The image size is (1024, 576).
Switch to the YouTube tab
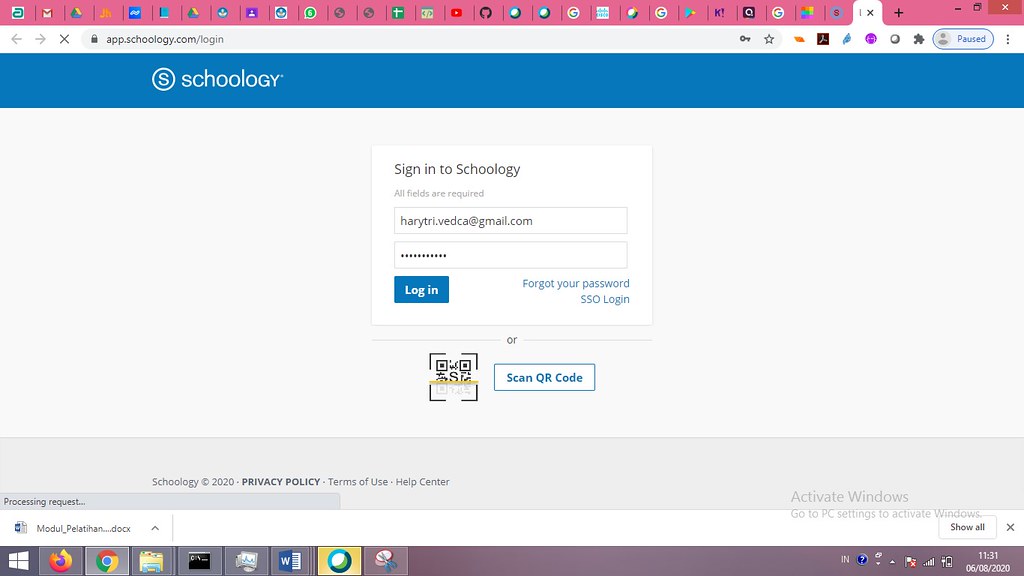pos(456,12)
